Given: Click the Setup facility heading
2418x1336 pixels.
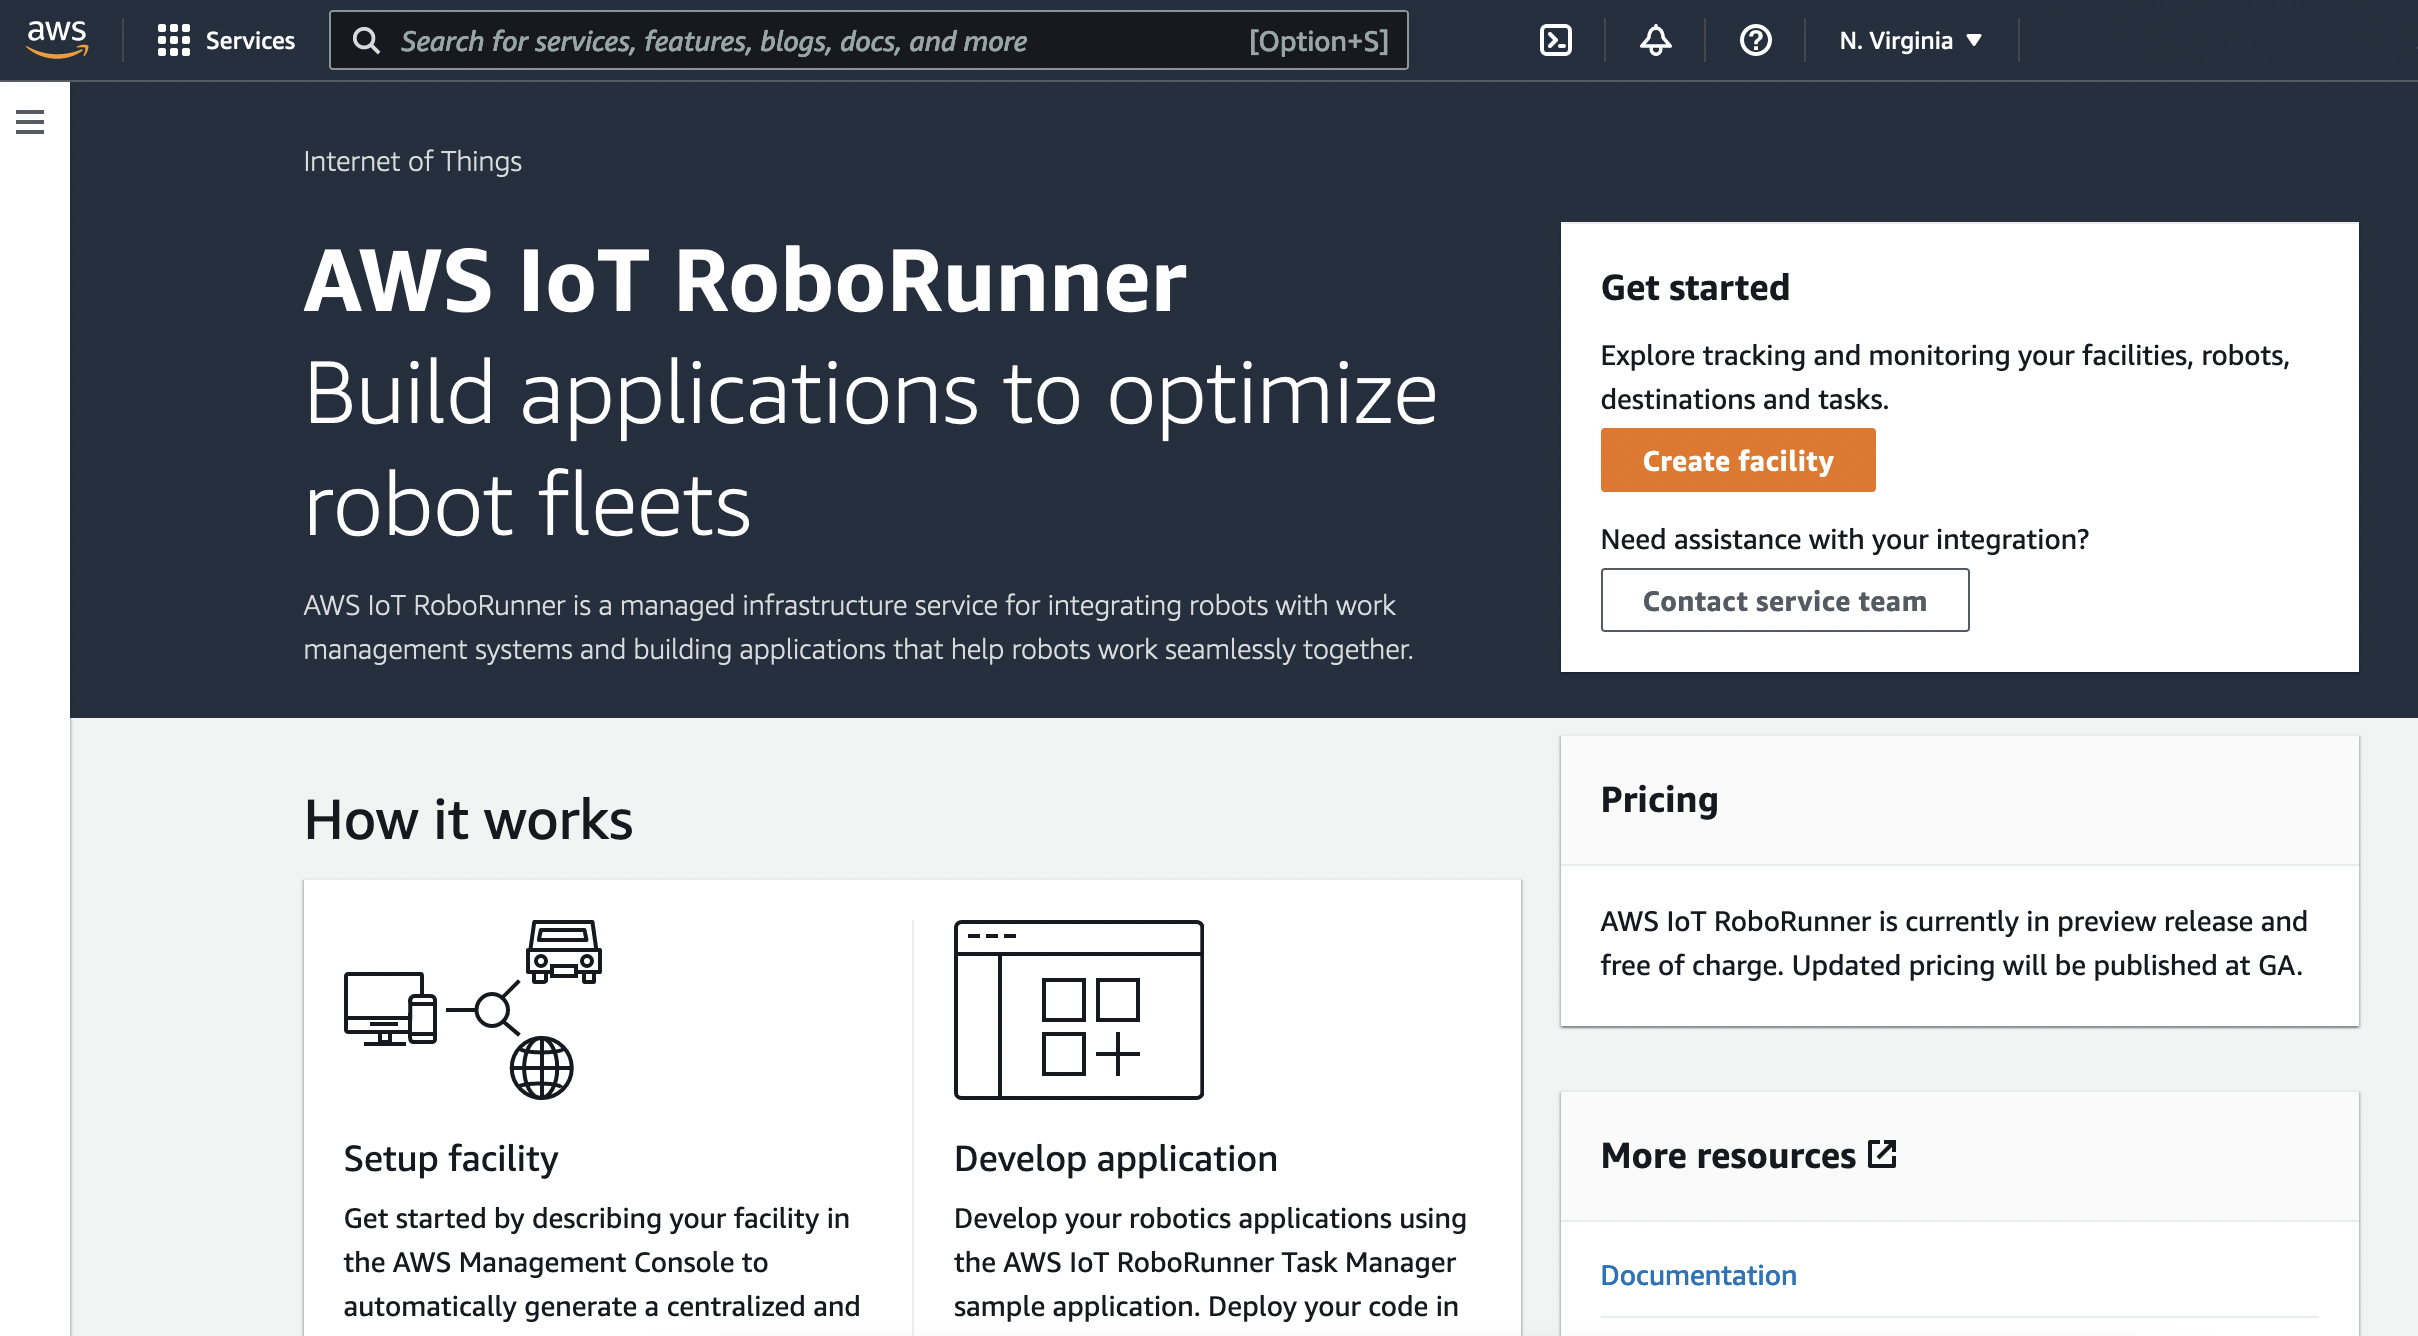Looking at the screenshot, I should 450,1158.
